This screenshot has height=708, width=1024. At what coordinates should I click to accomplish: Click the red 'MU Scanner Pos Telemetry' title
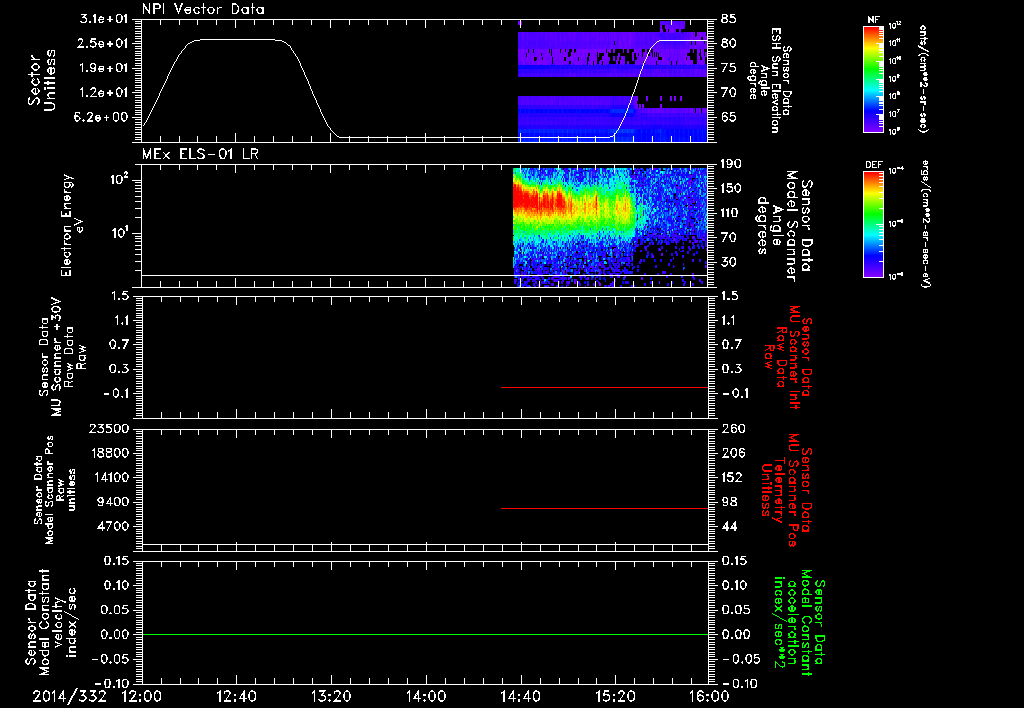788,490
